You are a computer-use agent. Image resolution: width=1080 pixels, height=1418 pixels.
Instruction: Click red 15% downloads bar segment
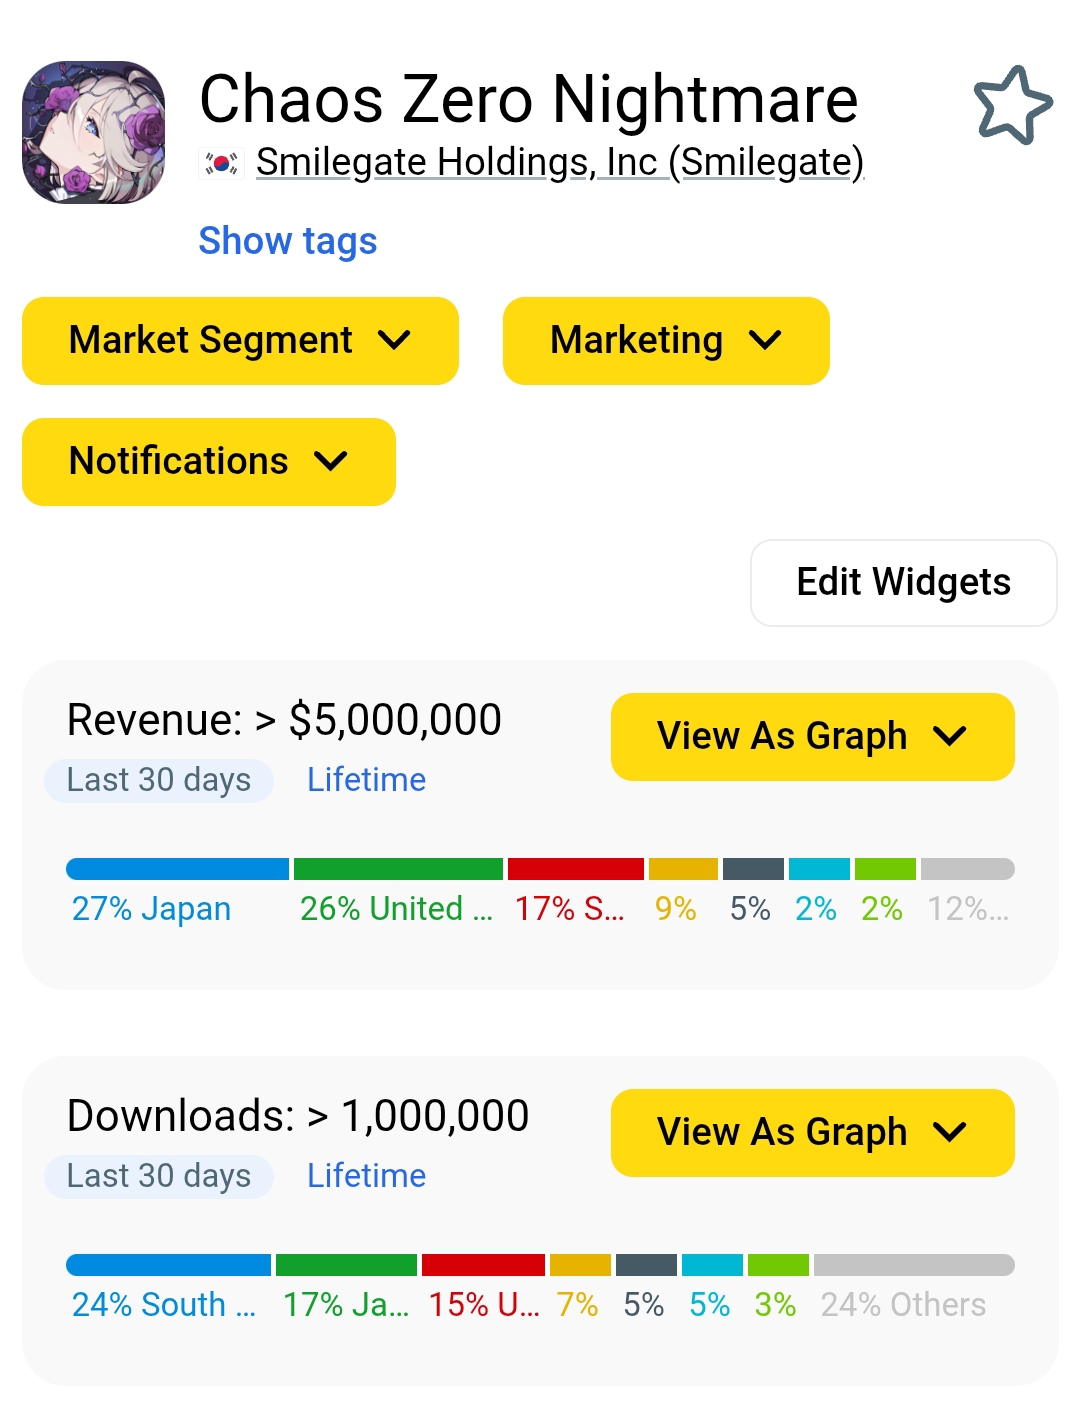483,1265
